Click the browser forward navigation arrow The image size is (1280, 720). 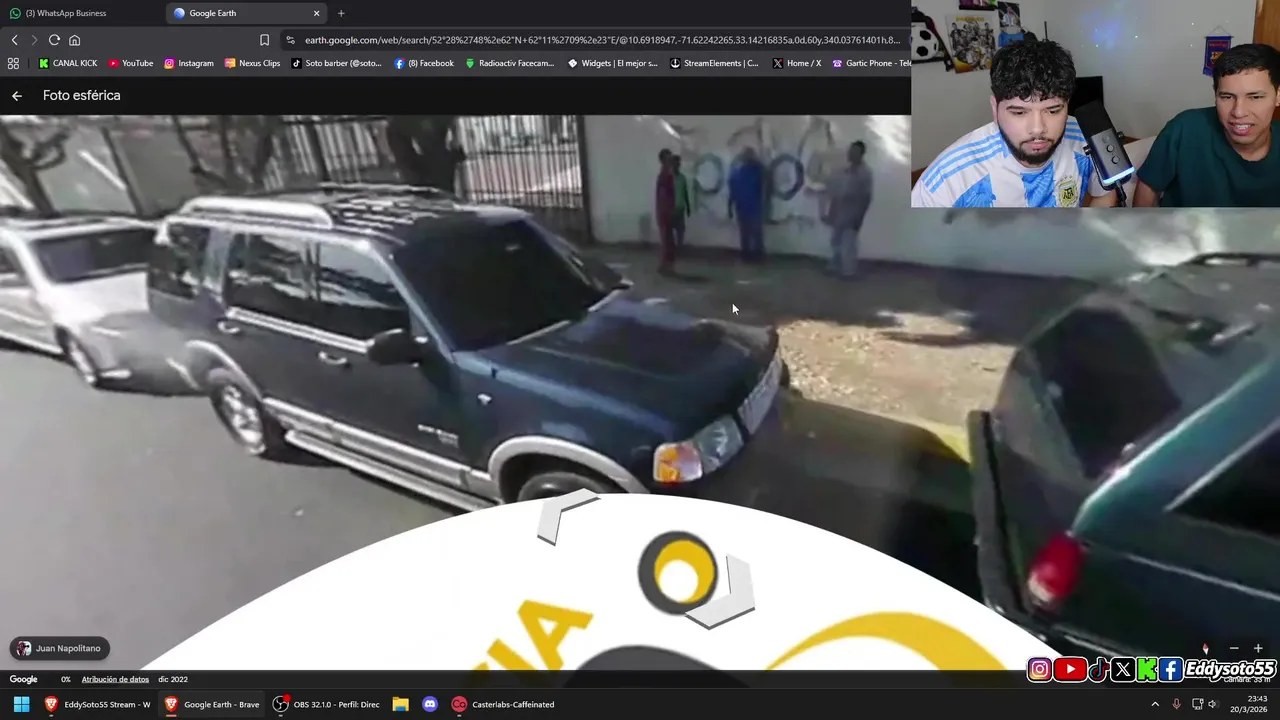coord(33,40)
